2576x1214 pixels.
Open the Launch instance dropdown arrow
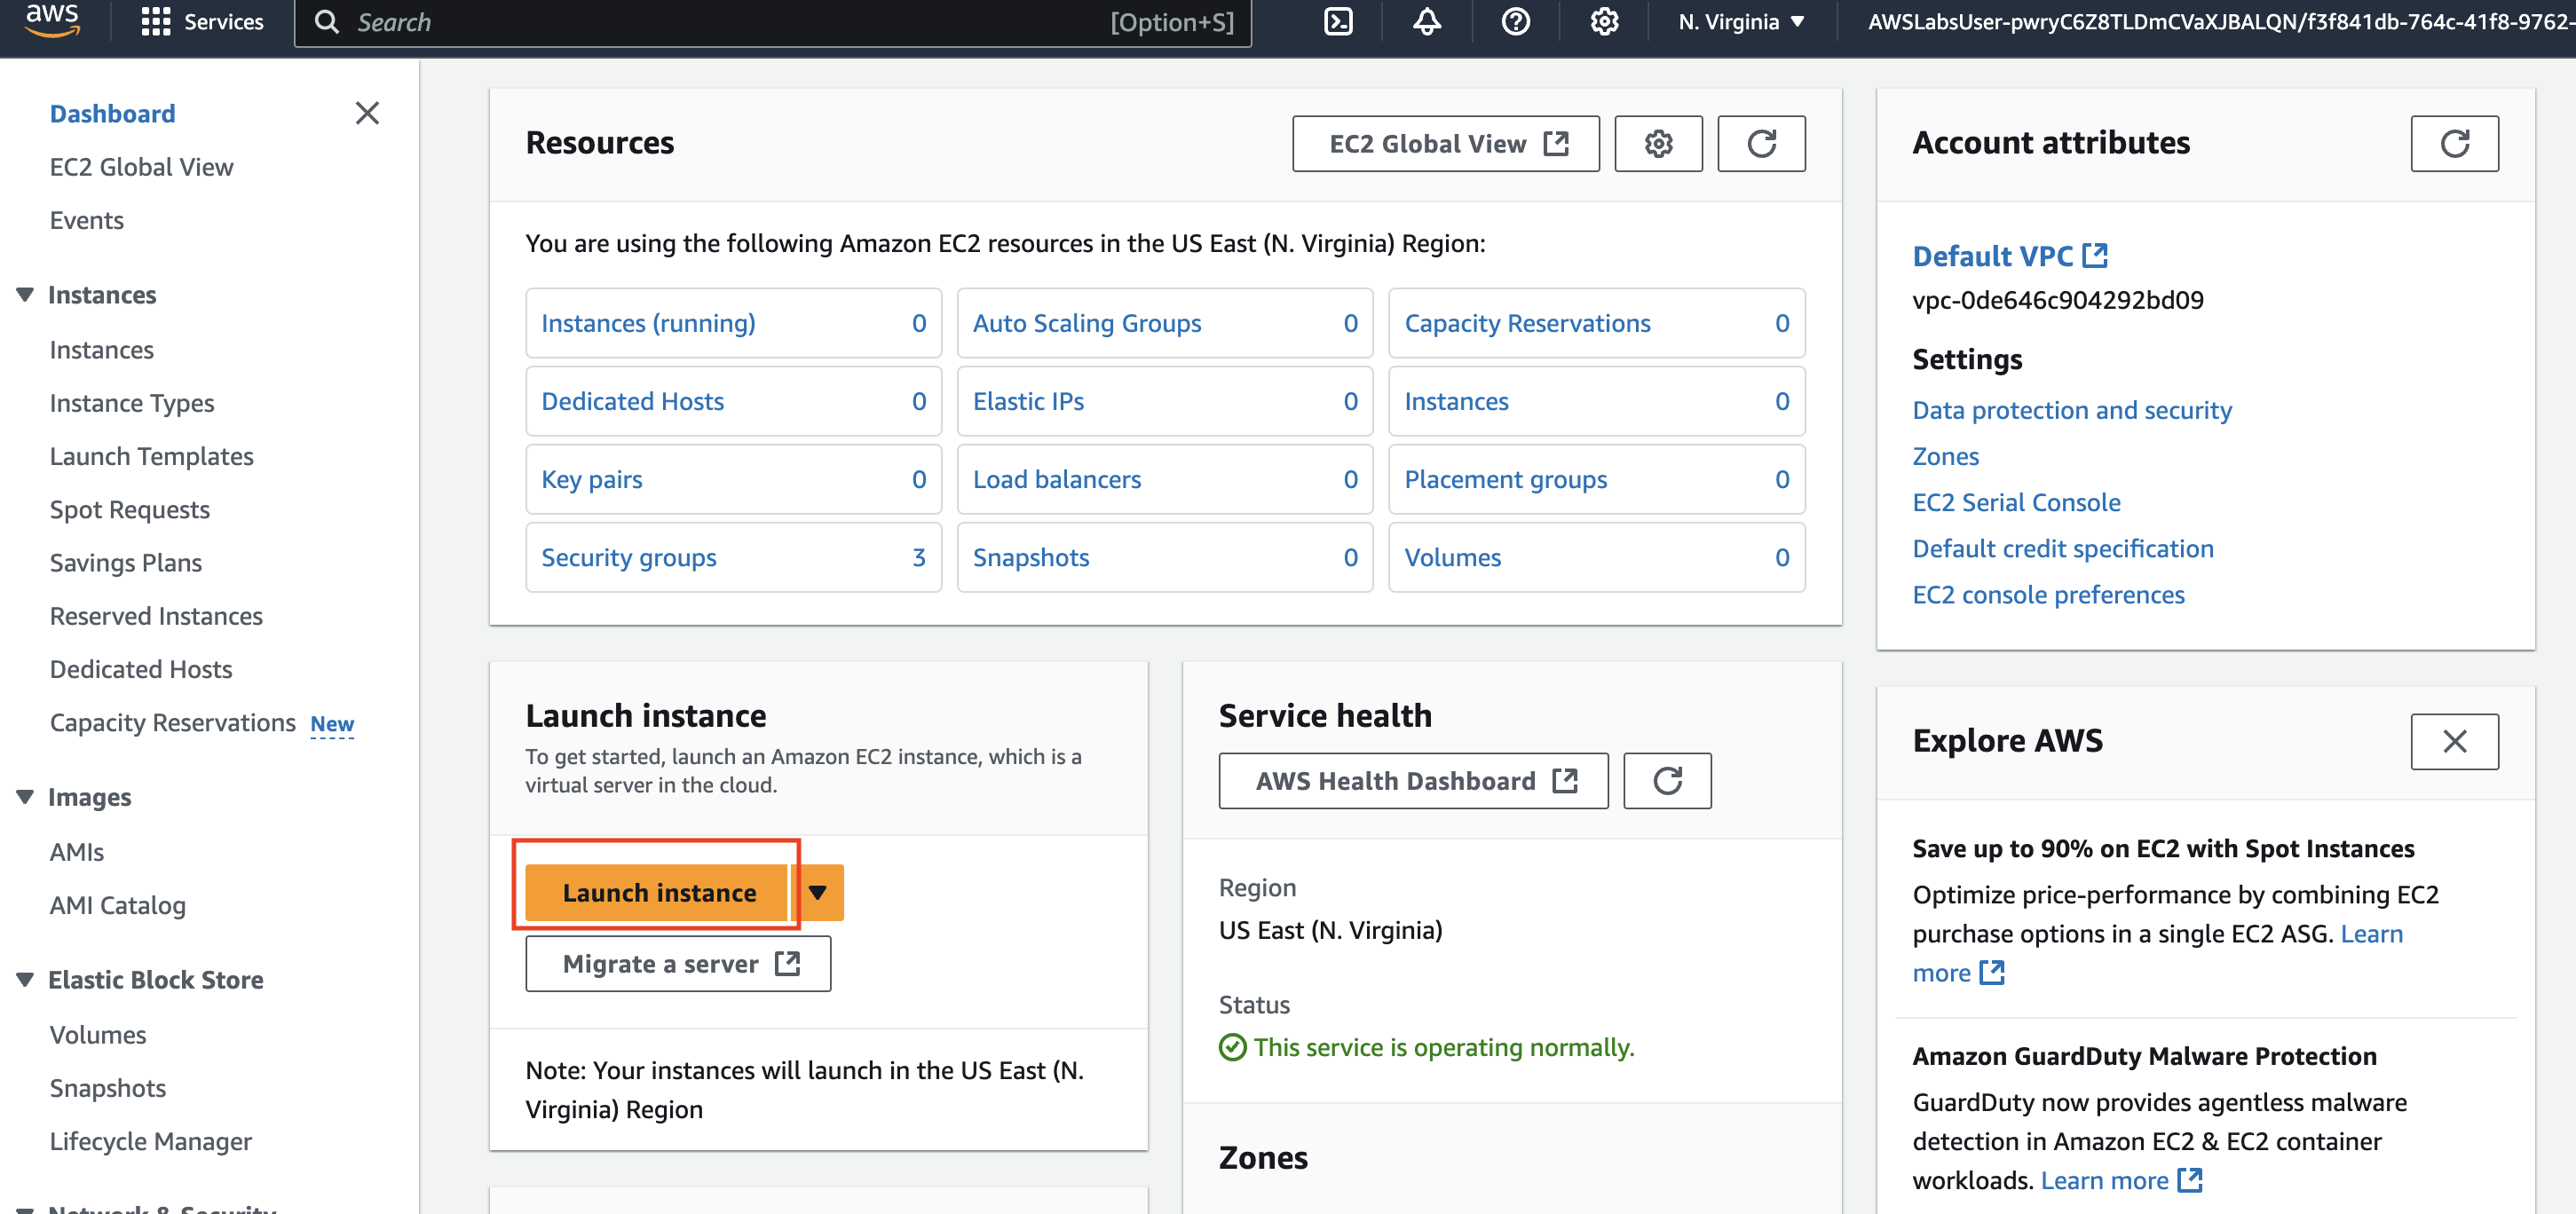point(818,892)
